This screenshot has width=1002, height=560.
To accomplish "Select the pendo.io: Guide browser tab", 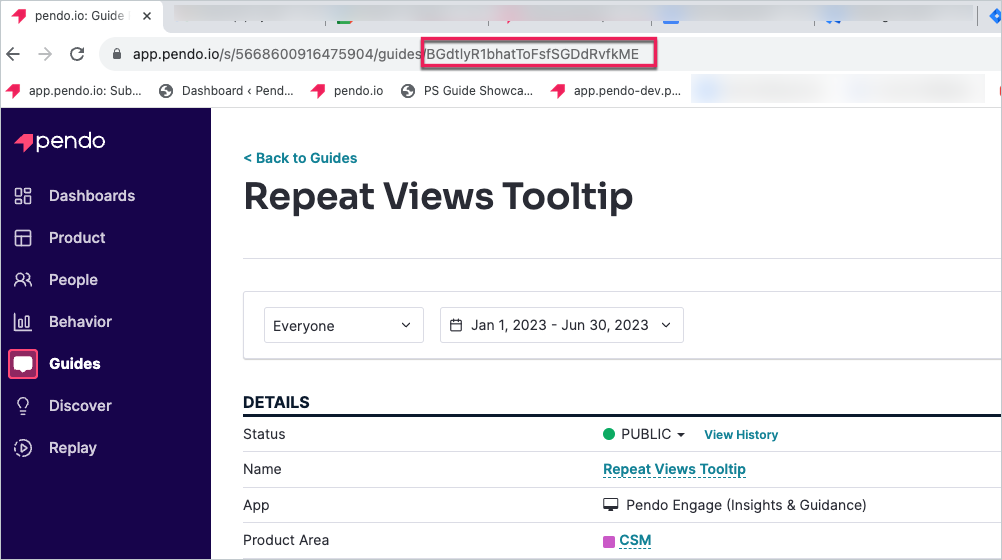I will point(82,16).
